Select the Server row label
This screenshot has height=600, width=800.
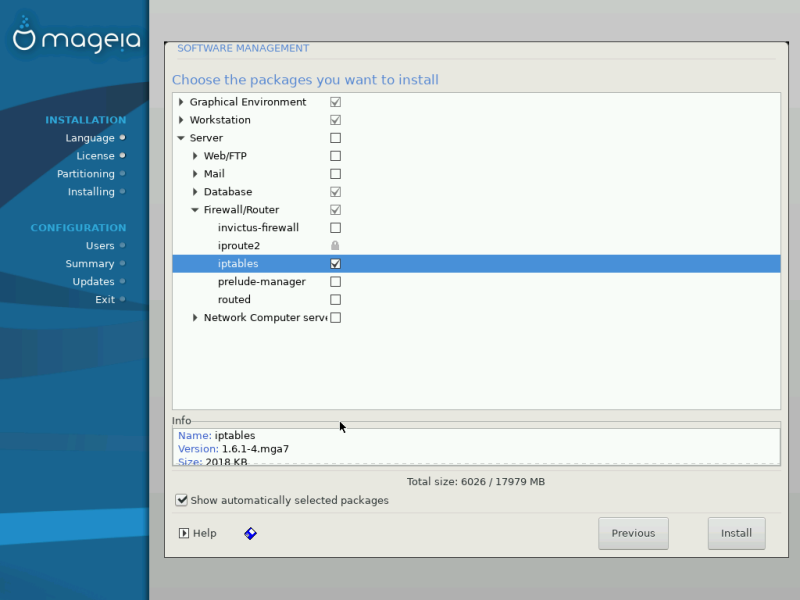[x=206, y=138]
